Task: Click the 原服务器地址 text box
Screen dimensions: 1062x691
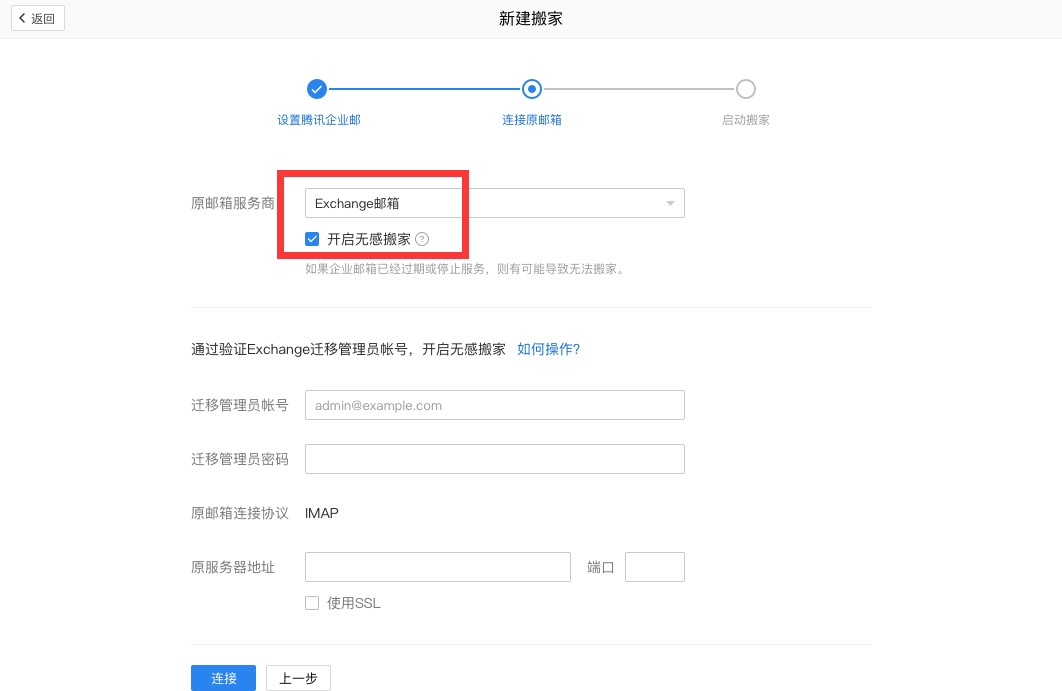Action: click(x=437, y=567)
